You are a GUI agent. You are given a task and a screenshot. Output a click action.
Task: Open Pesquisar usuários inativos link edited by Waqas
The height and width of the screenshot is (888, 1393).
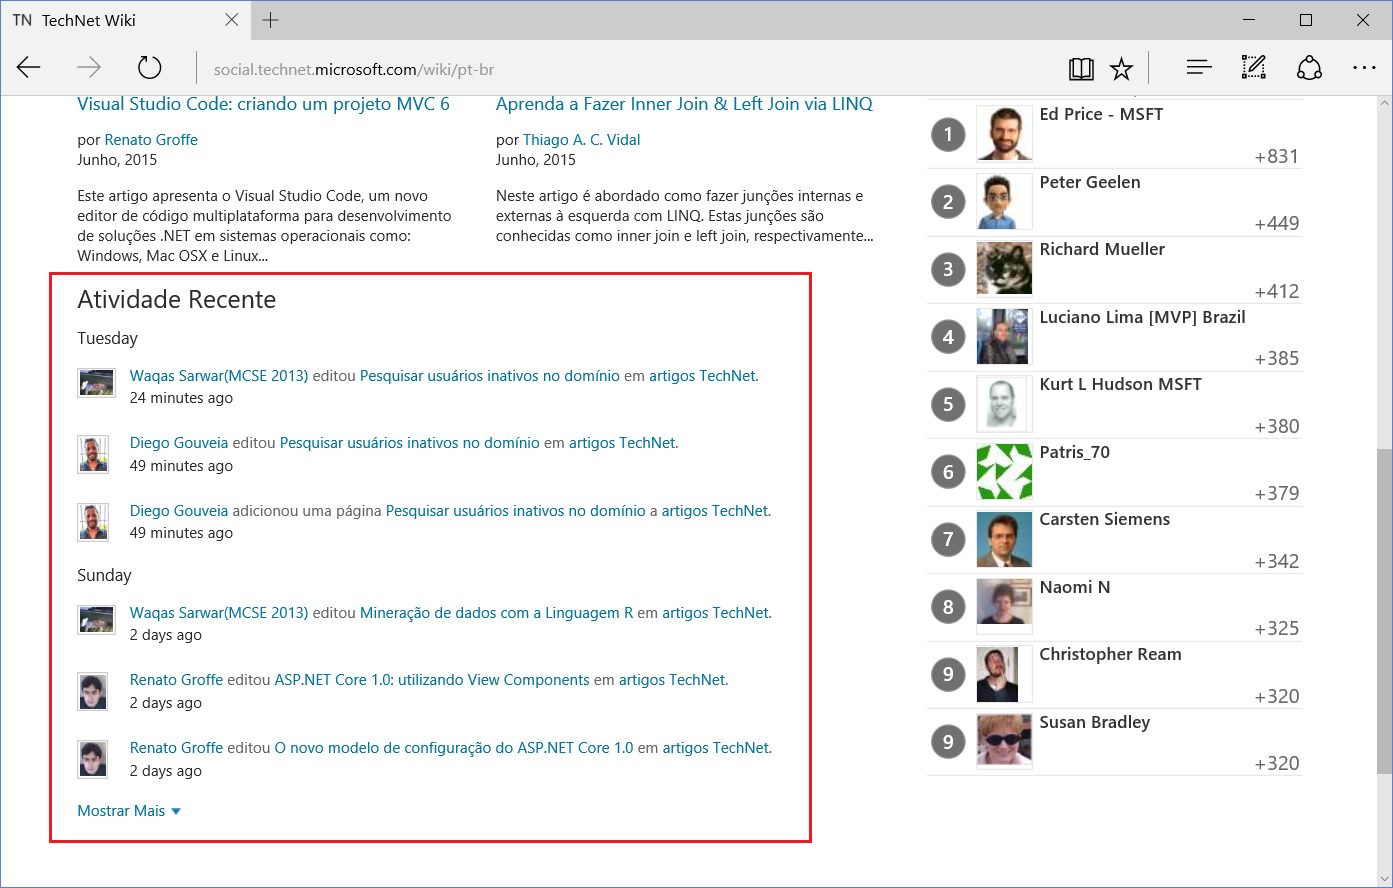[x=490, y=376]
